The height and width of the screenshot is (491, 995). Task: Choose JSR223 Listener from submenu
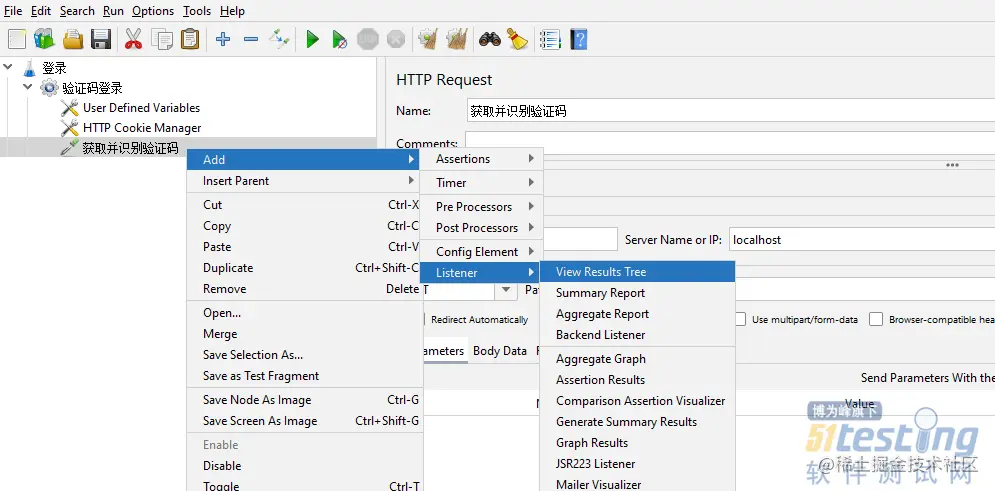[x=637, y=463]
